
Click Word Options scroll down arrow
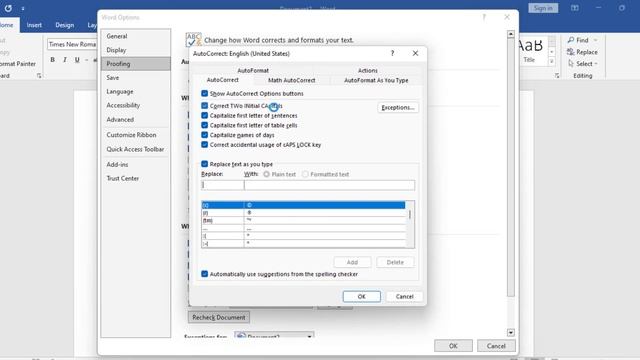[511, 333]
